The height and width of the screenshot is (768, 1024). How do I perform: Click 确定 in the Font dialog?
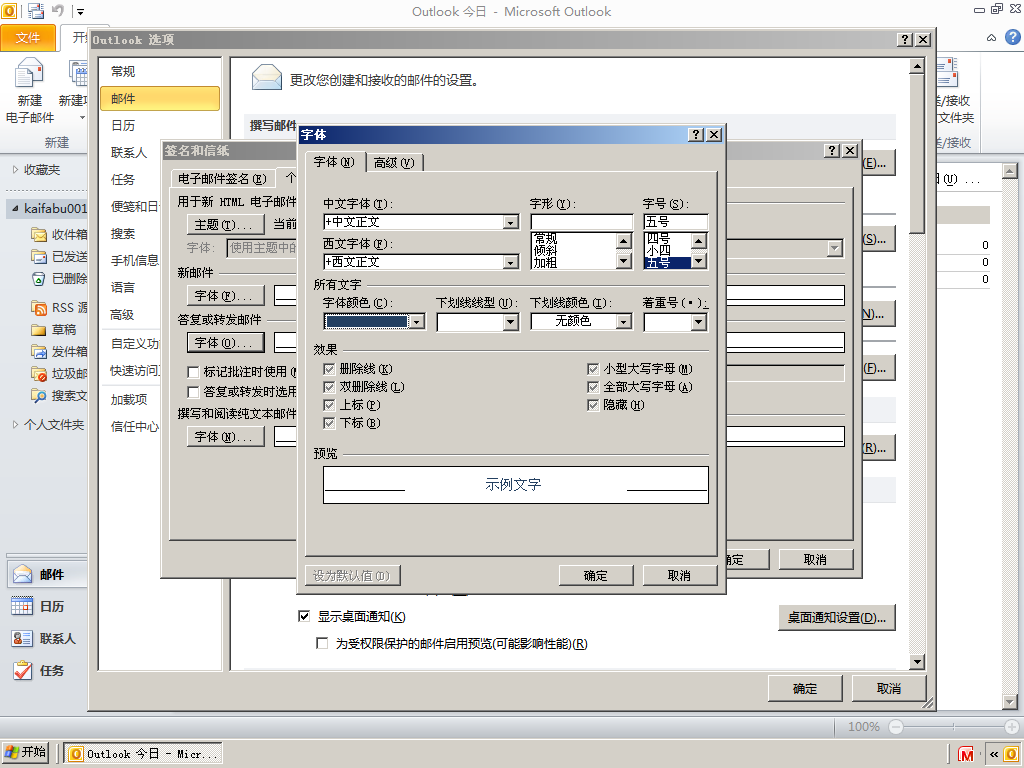click(596, 575)
